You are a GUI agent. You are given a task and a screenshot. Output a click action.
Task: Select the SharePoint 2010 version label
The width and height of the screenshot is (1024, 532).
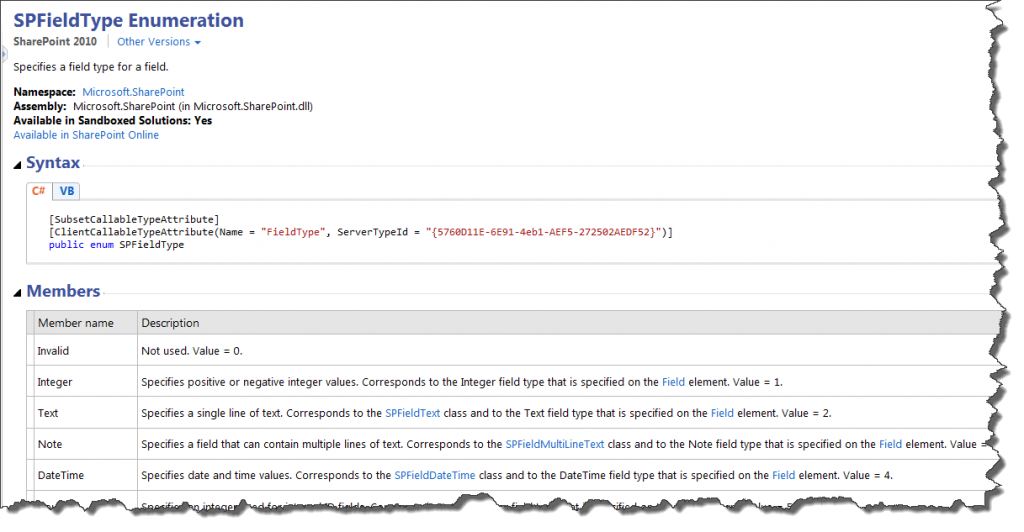55,42
